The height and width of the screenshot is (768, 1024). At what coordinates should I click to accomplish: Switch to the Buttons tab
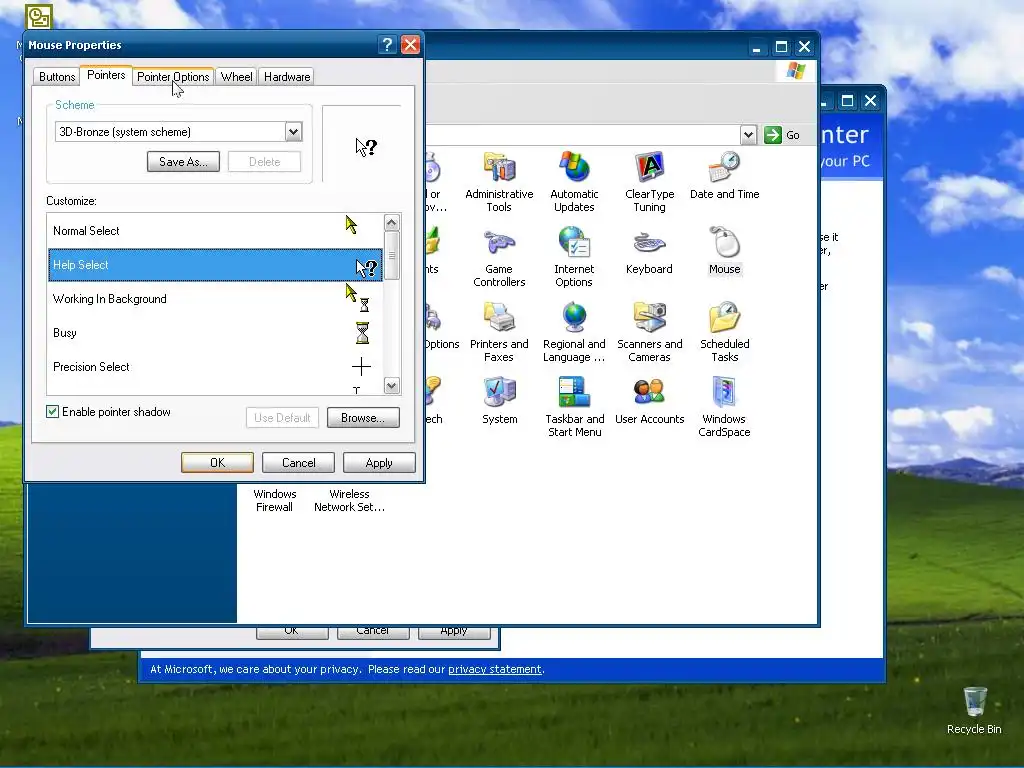pyautogui.click(x=57, y=76)
